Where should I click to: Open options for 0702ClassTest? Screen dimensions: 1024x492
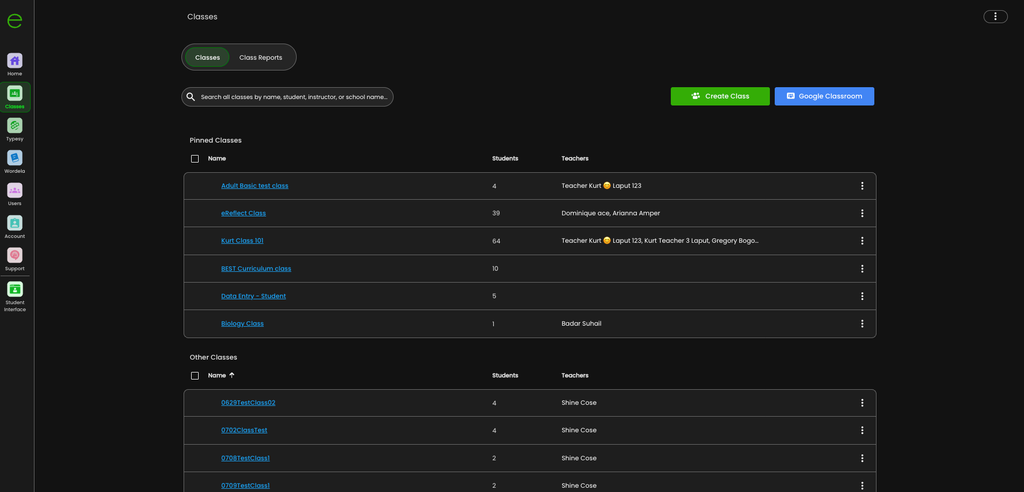862,430
